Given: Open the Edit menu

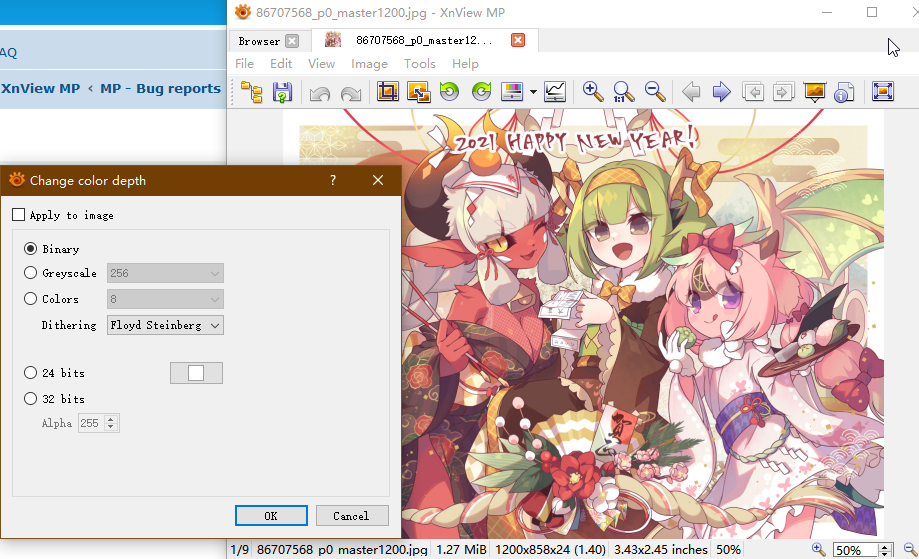Looking at the screenshot, I should point(281,64).
